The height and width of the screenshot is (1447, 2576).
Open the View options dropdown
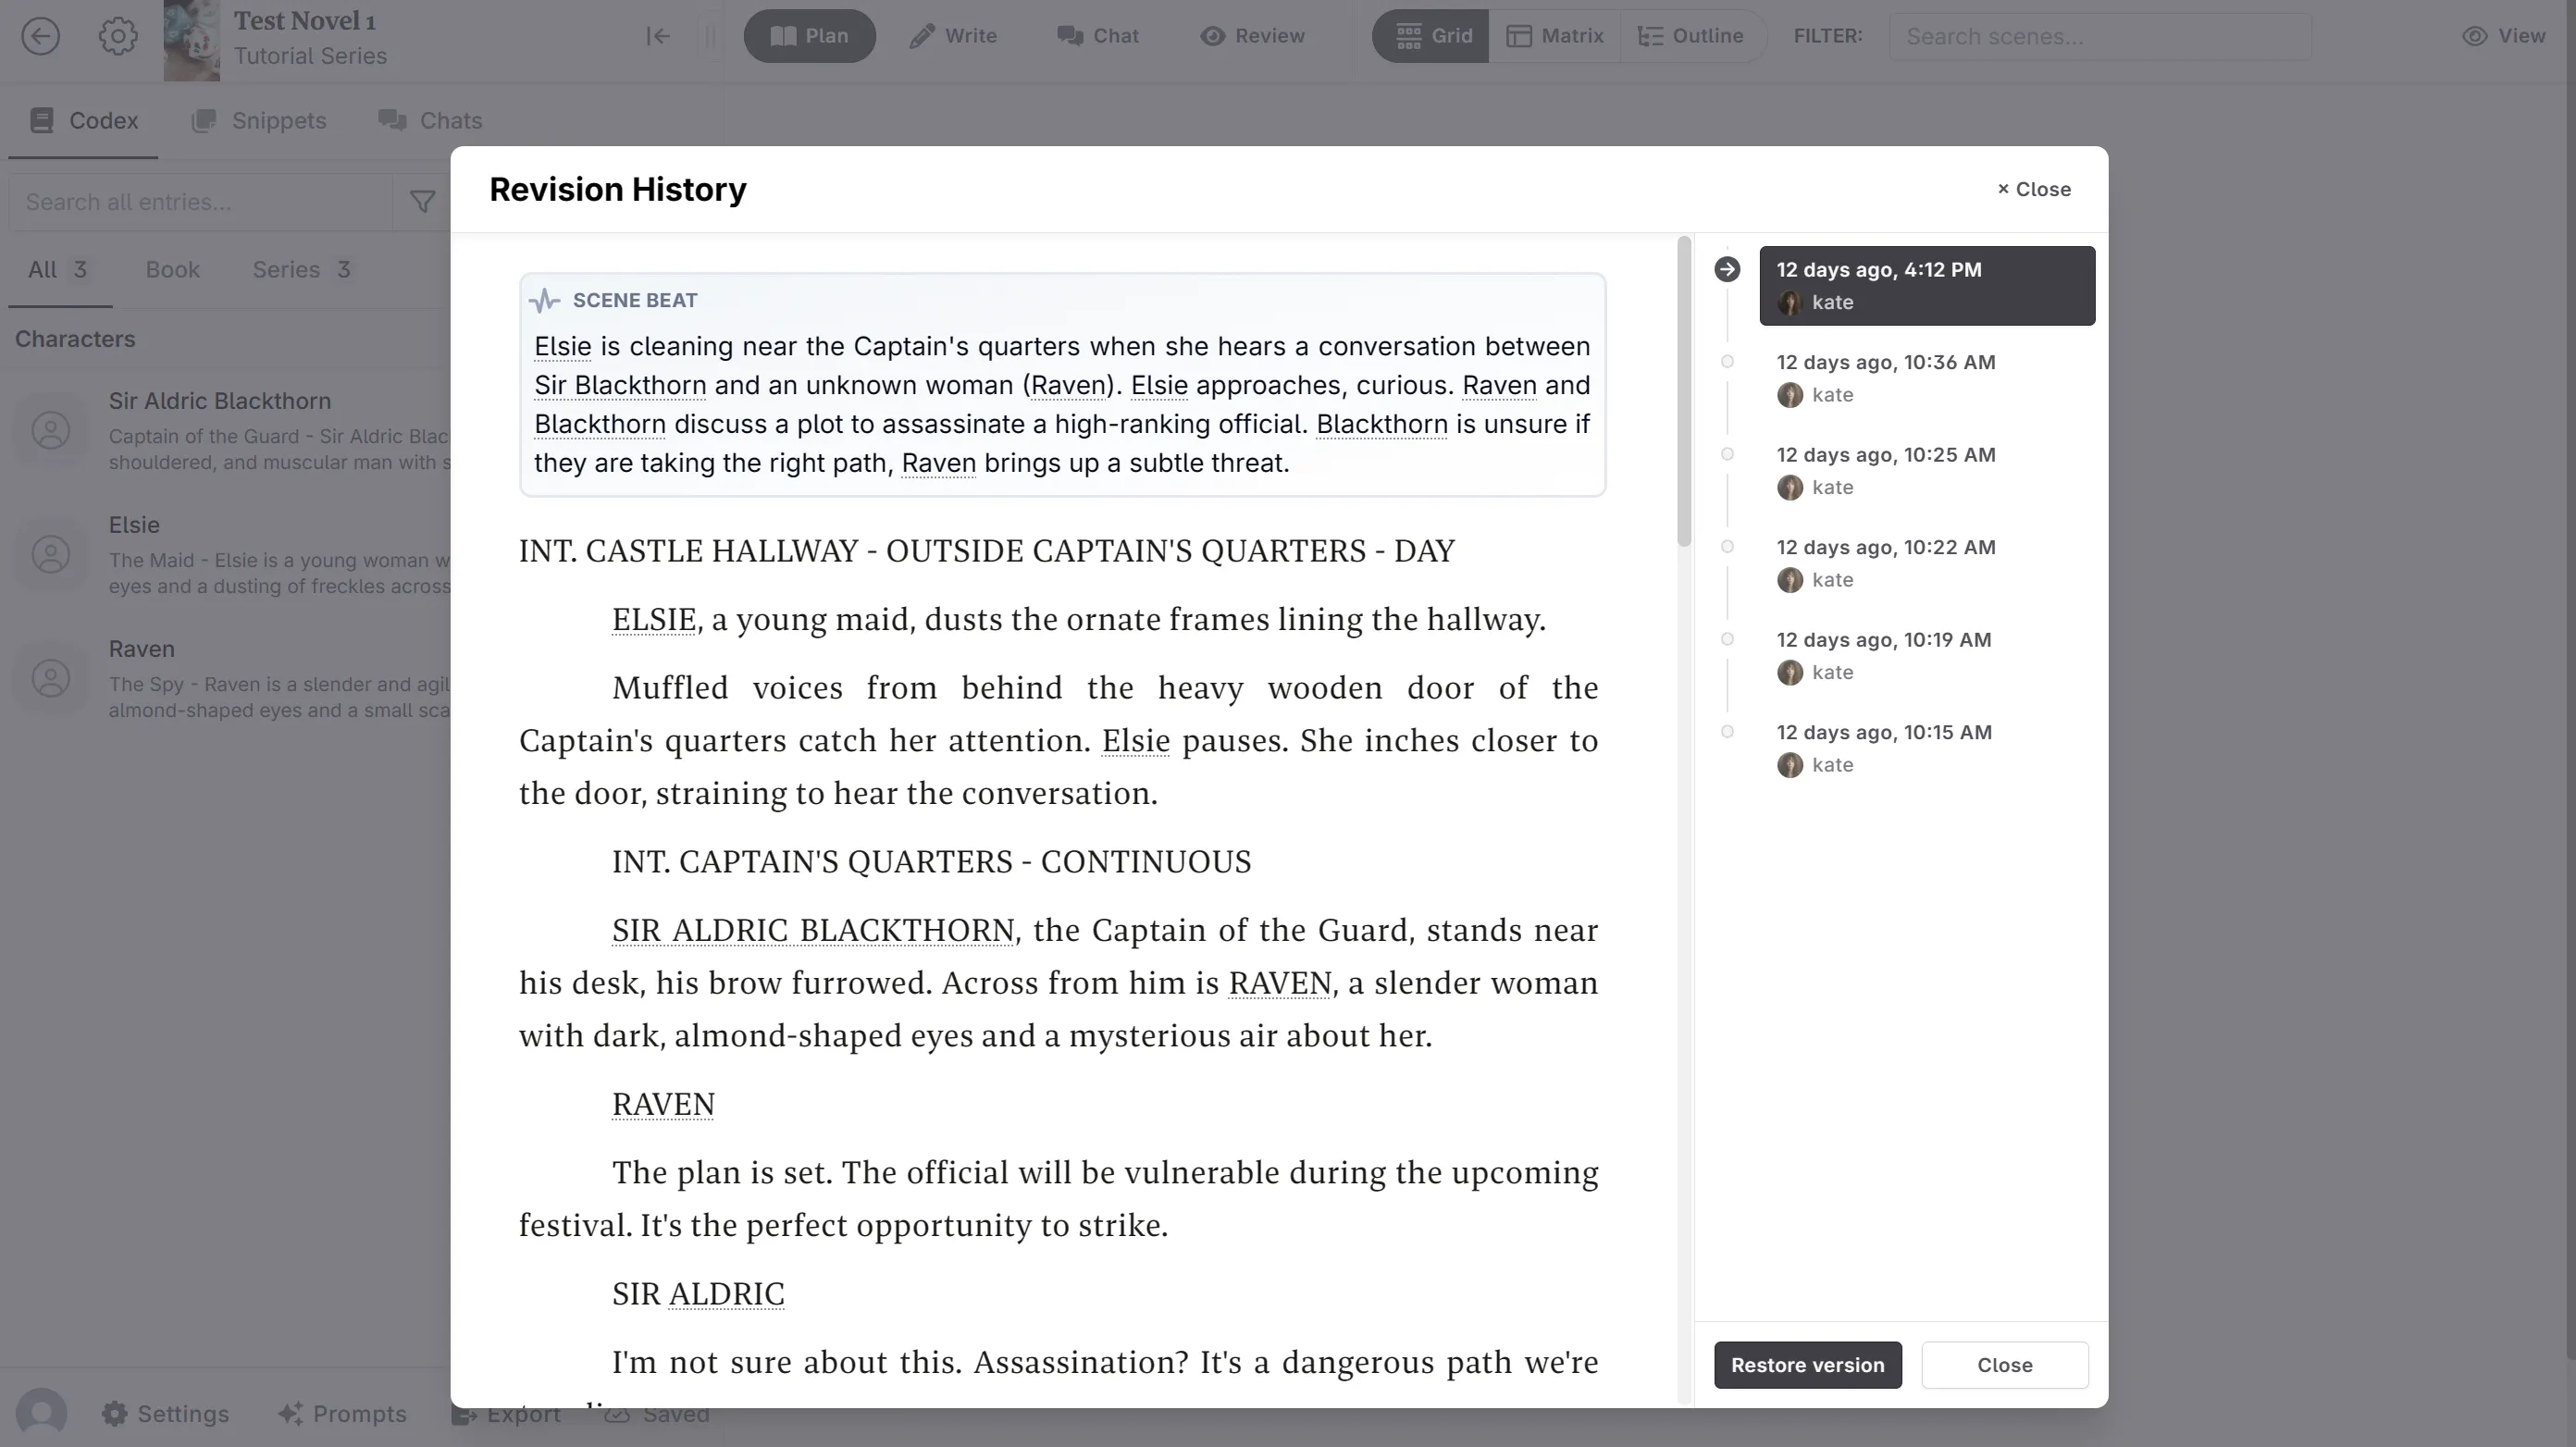pos(2504,36)
